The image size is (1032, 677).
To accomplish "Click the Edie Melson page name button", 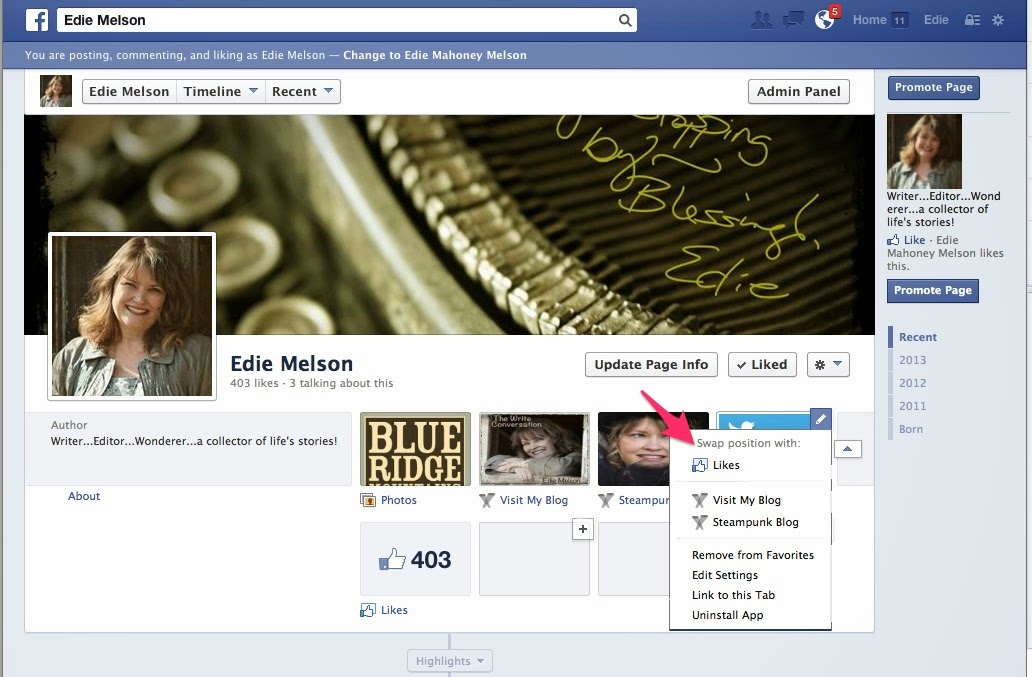I will (129, 91).
